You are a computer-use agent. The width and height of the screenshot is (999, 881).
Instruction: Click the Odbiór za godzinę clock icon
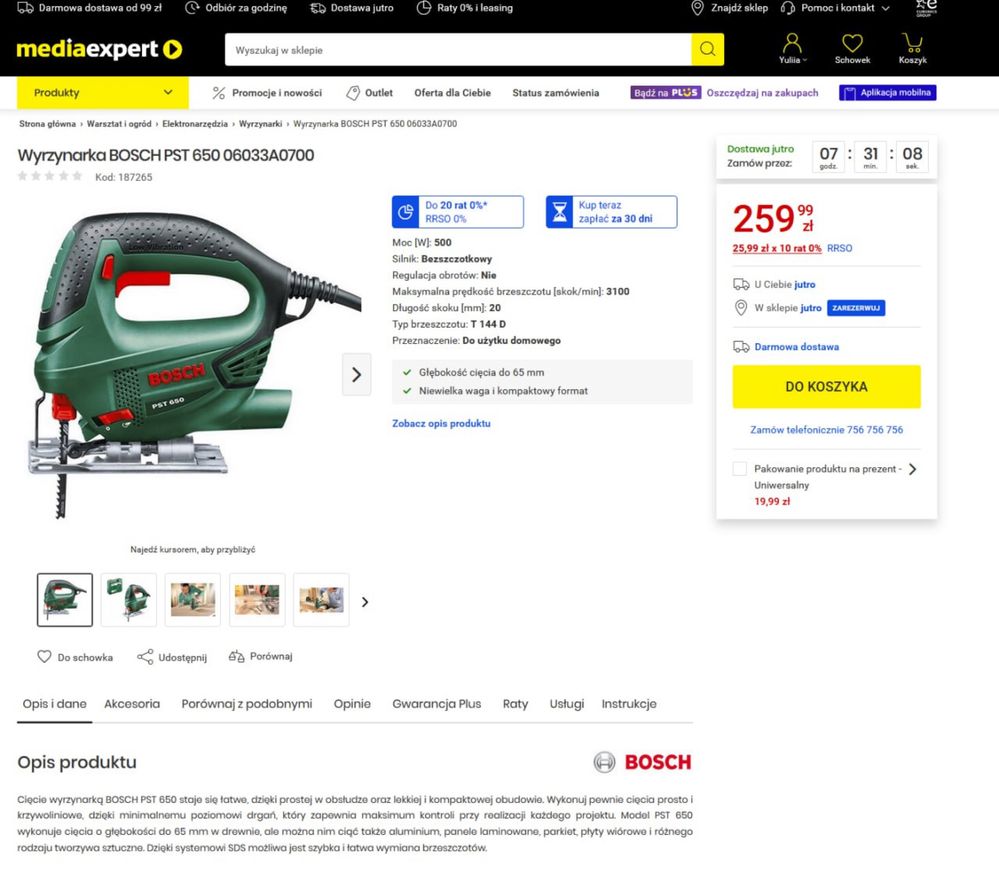coord(192,8)
